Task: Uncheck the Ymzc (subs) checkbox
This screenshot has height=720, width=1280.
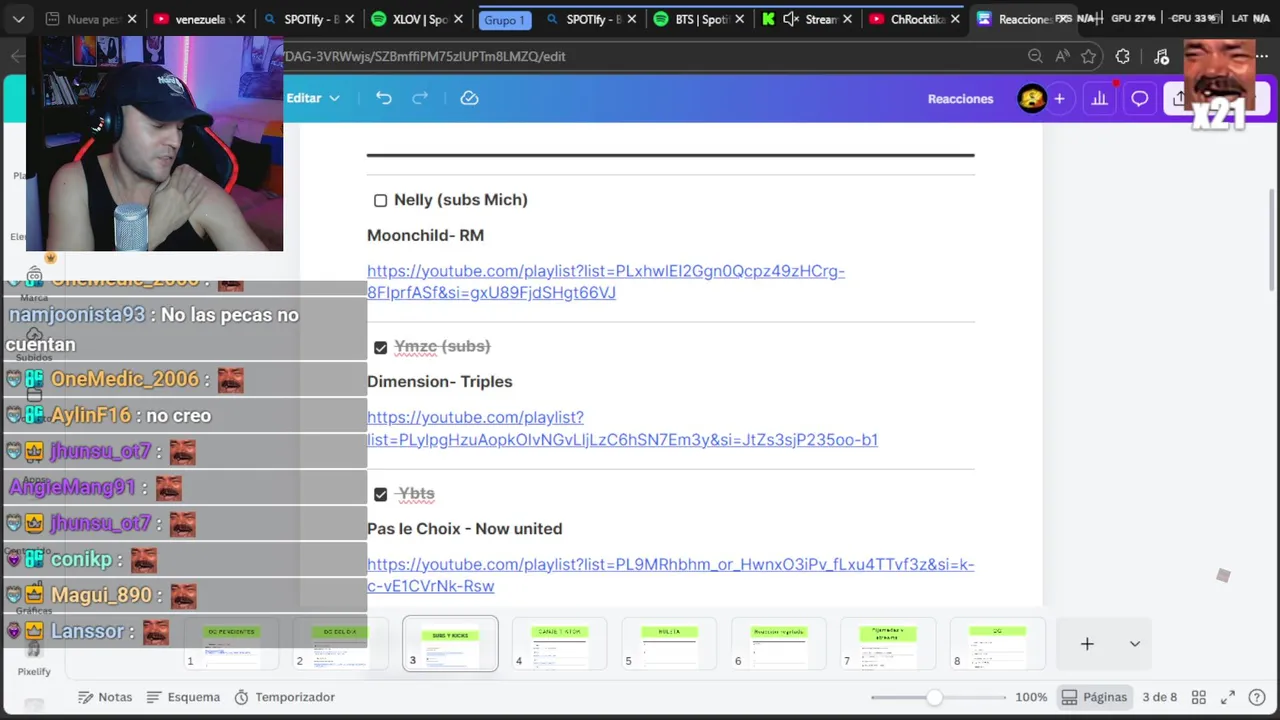Action: 380,348
